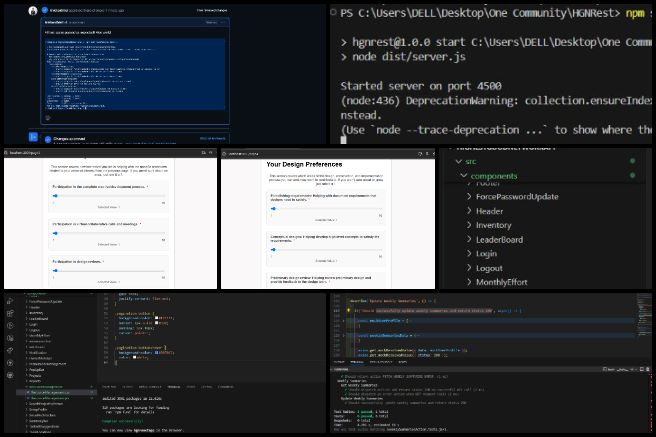Open Extensions in the bottom-left VS Code activity bar
Image resolution: width=656 pixels, height=437 pixels.
(10, 313)
